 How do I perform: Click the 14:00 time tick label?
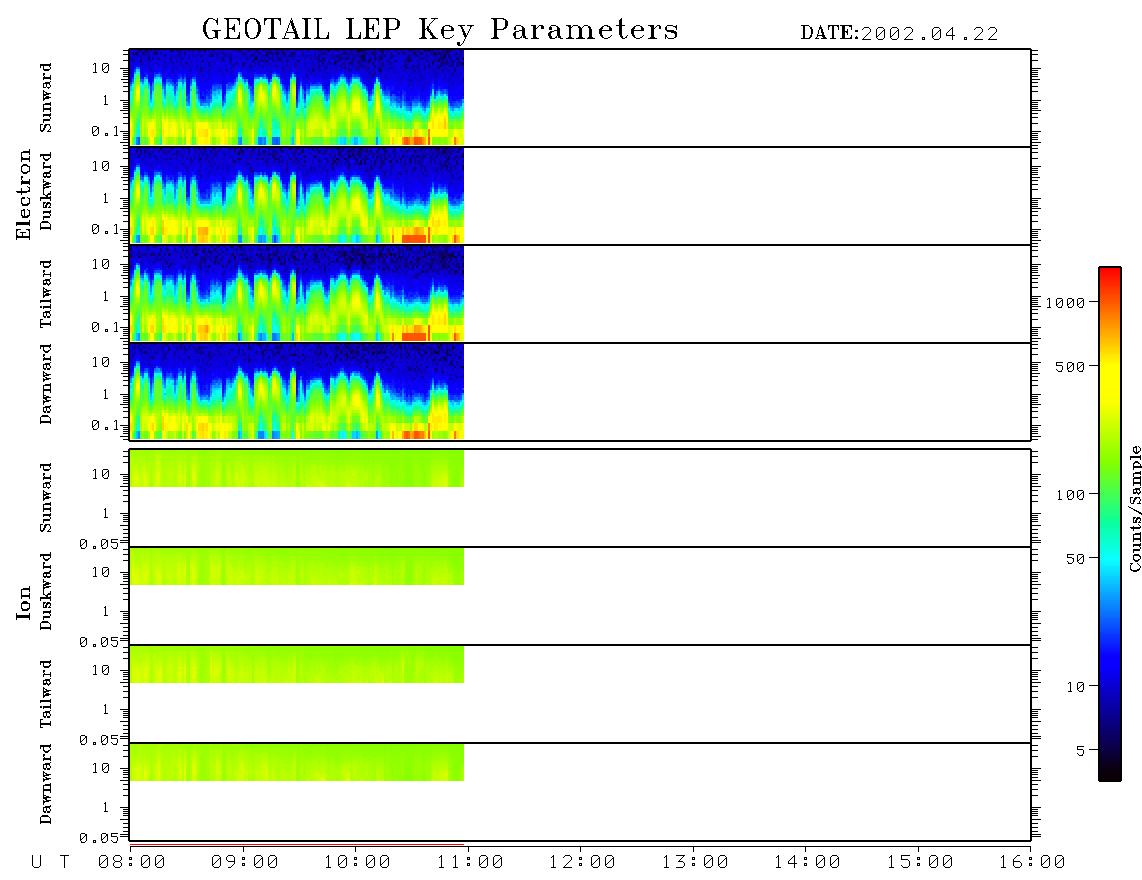(x=807, y=863)
